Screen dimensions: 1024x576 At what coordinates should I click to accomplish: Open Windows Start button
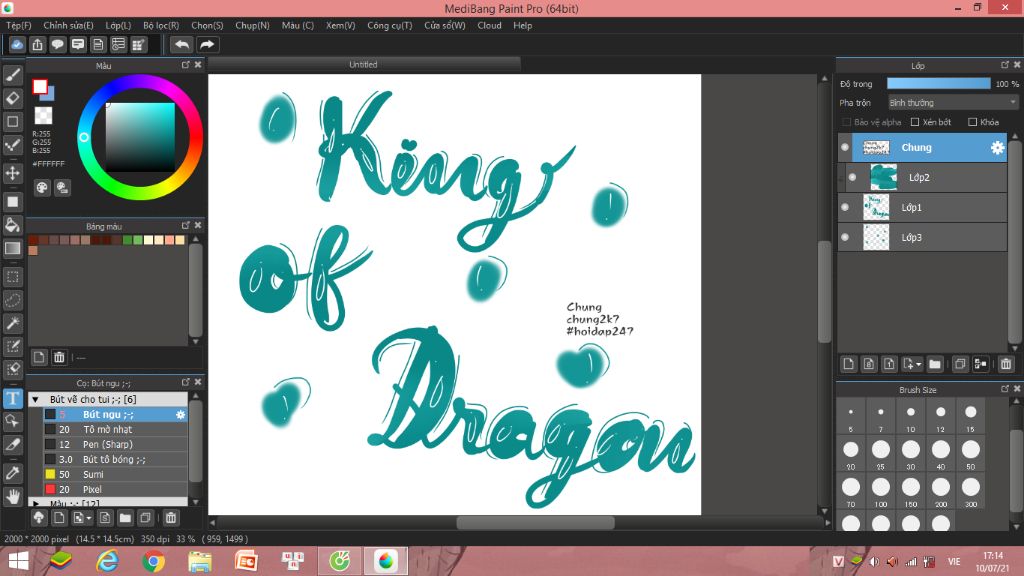coord(18,561)
